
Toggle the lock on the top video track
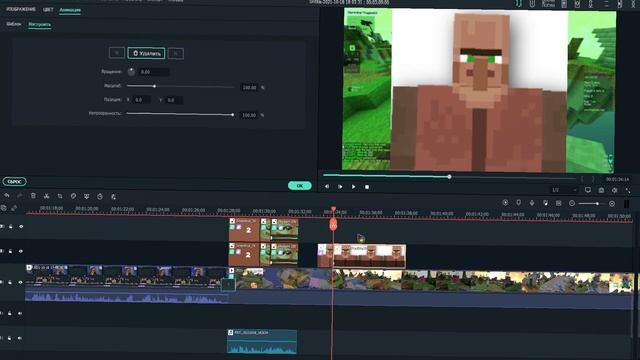pyautogui.click(x=11, y=227)
